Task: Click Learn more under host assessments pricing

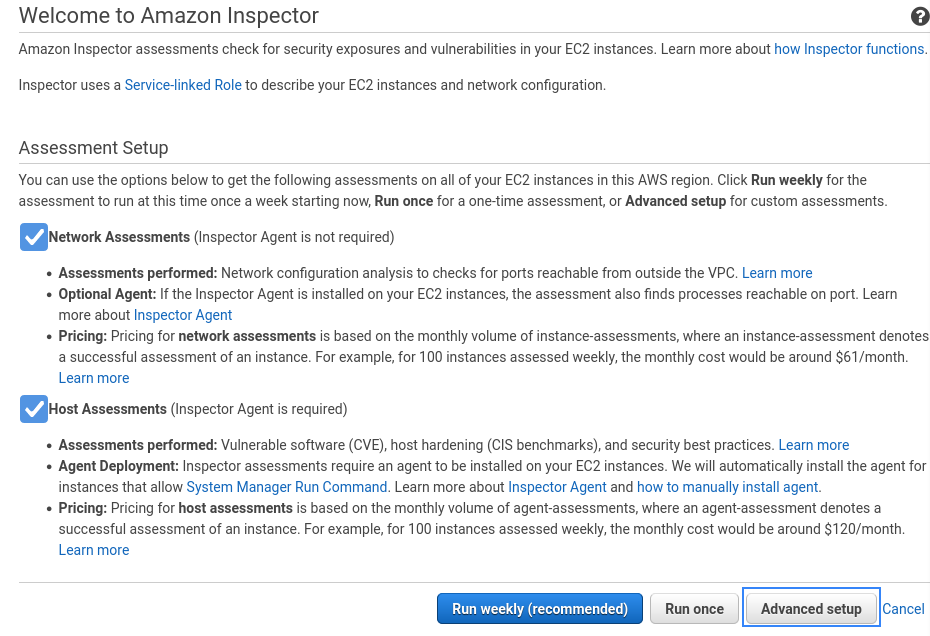Action: (x=94, y=550)
